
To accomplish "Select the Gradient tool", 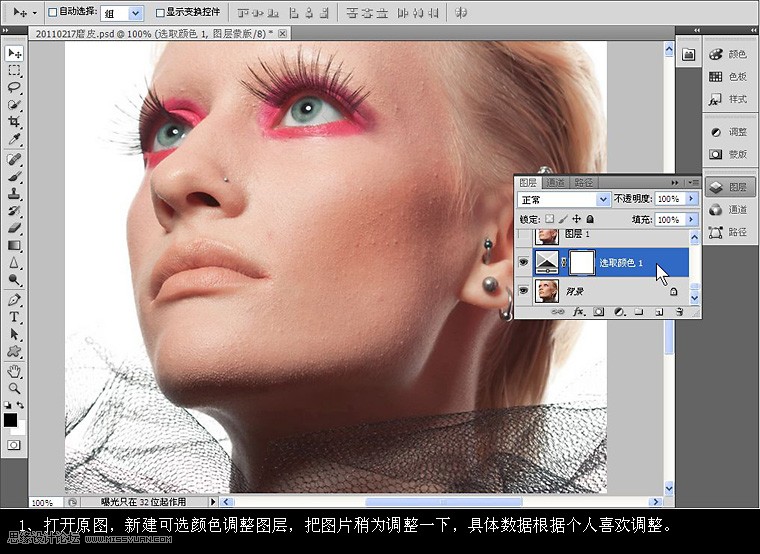I will [14, 245].
